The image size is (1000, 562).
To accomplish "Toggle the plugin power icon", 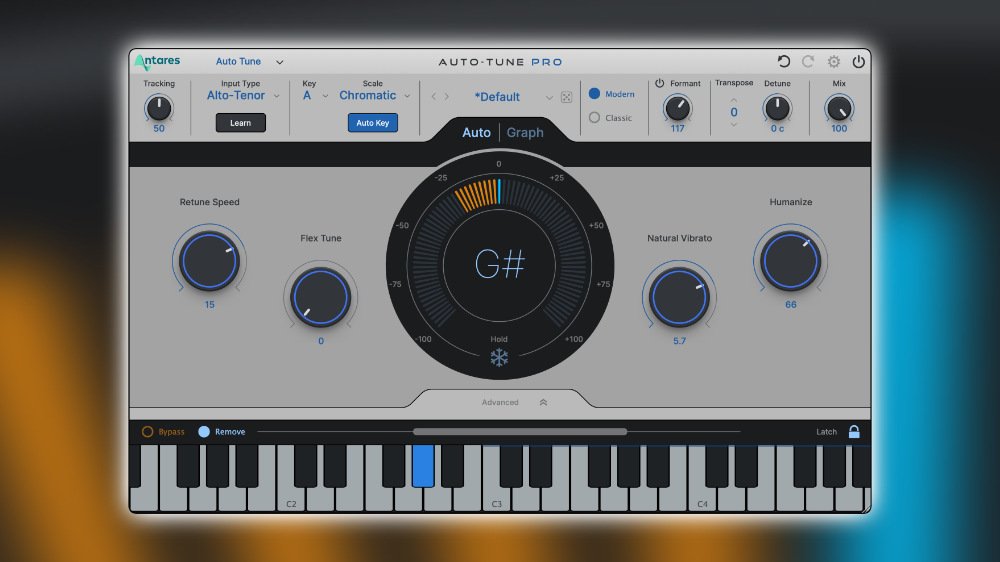I will pos(858,61).
